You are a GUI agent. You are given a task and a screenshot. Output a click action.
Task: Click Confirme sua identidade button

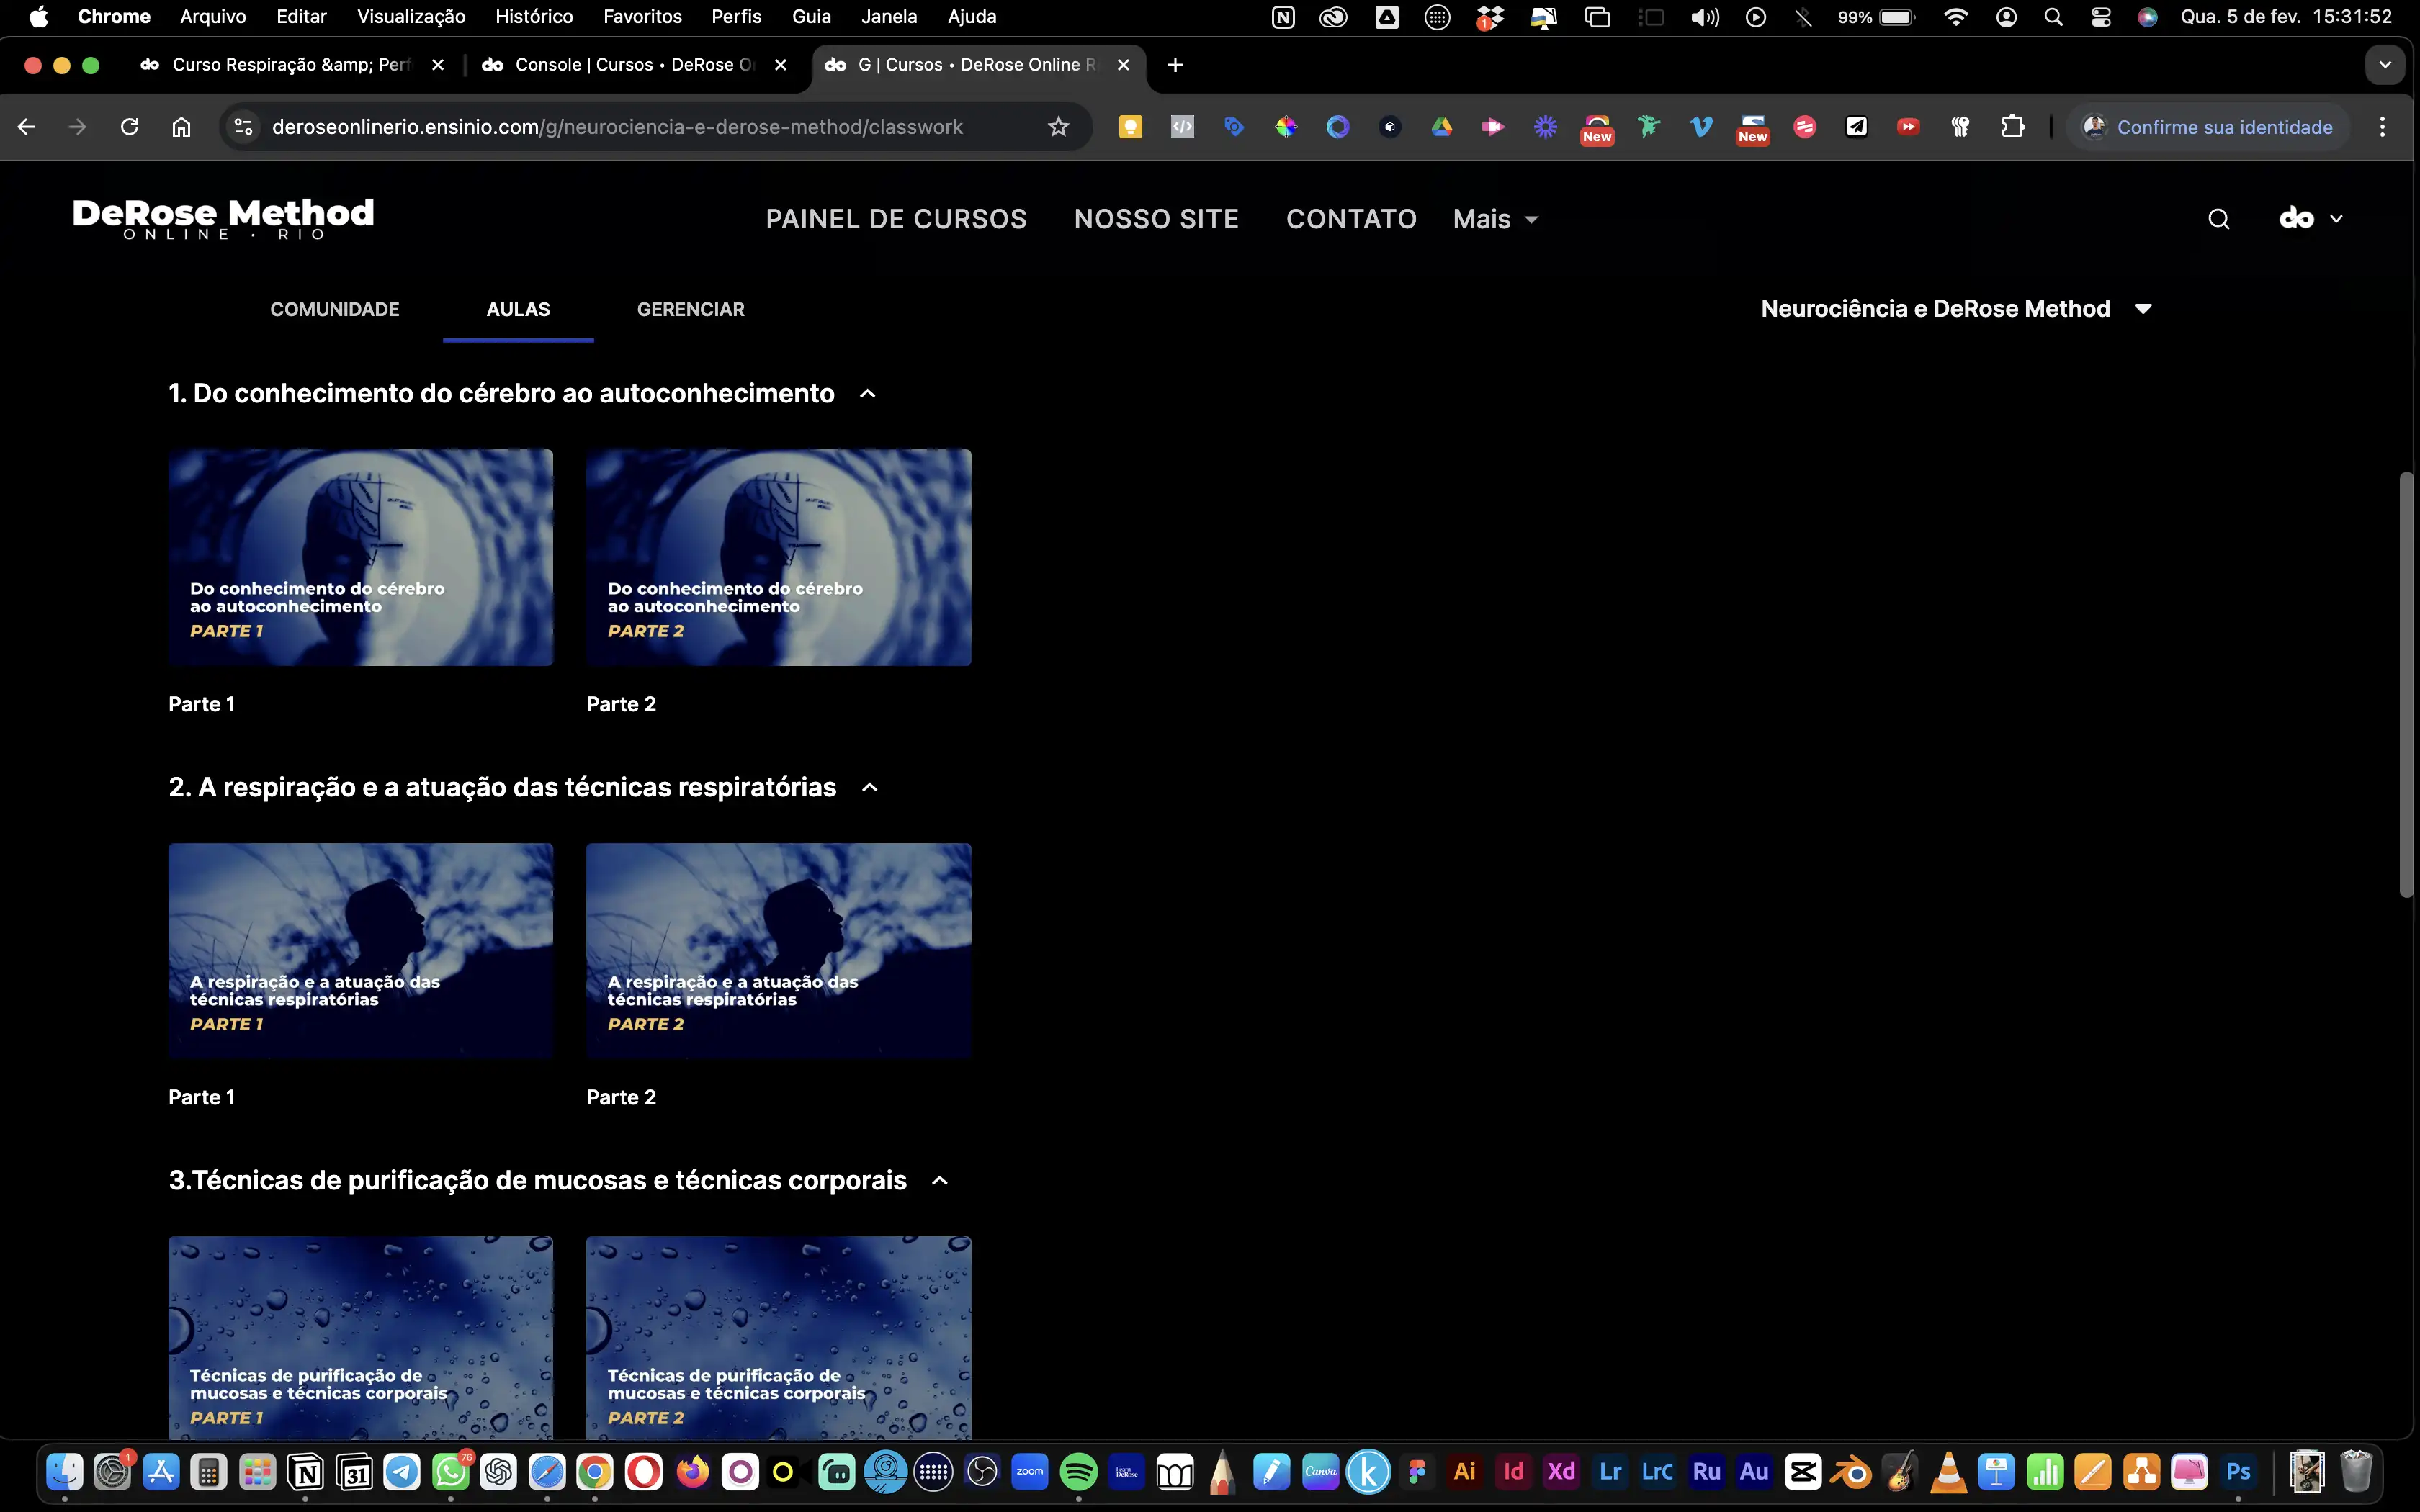(2208, 127)
